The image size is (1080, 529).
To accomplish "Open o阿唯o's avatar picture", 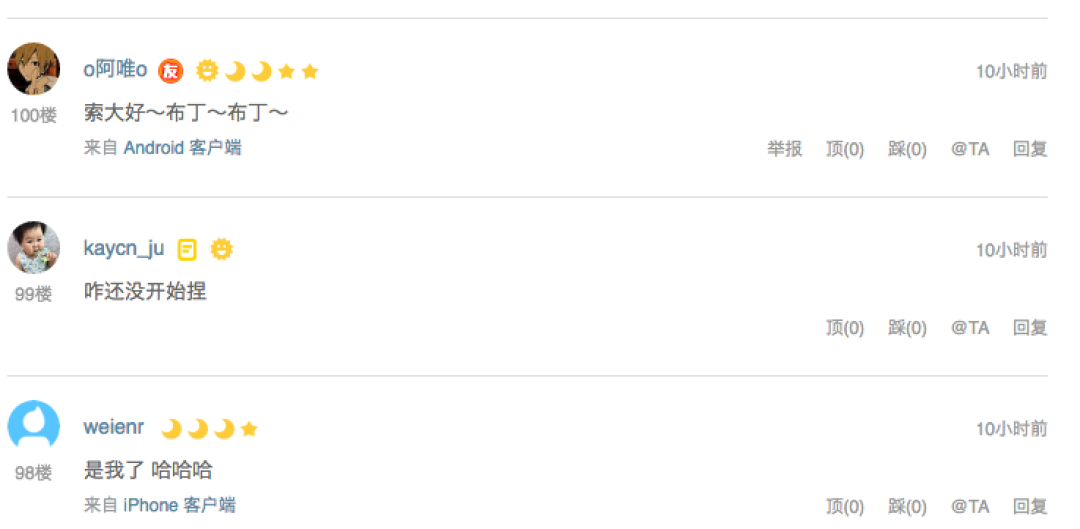I will tap(33, 69).
